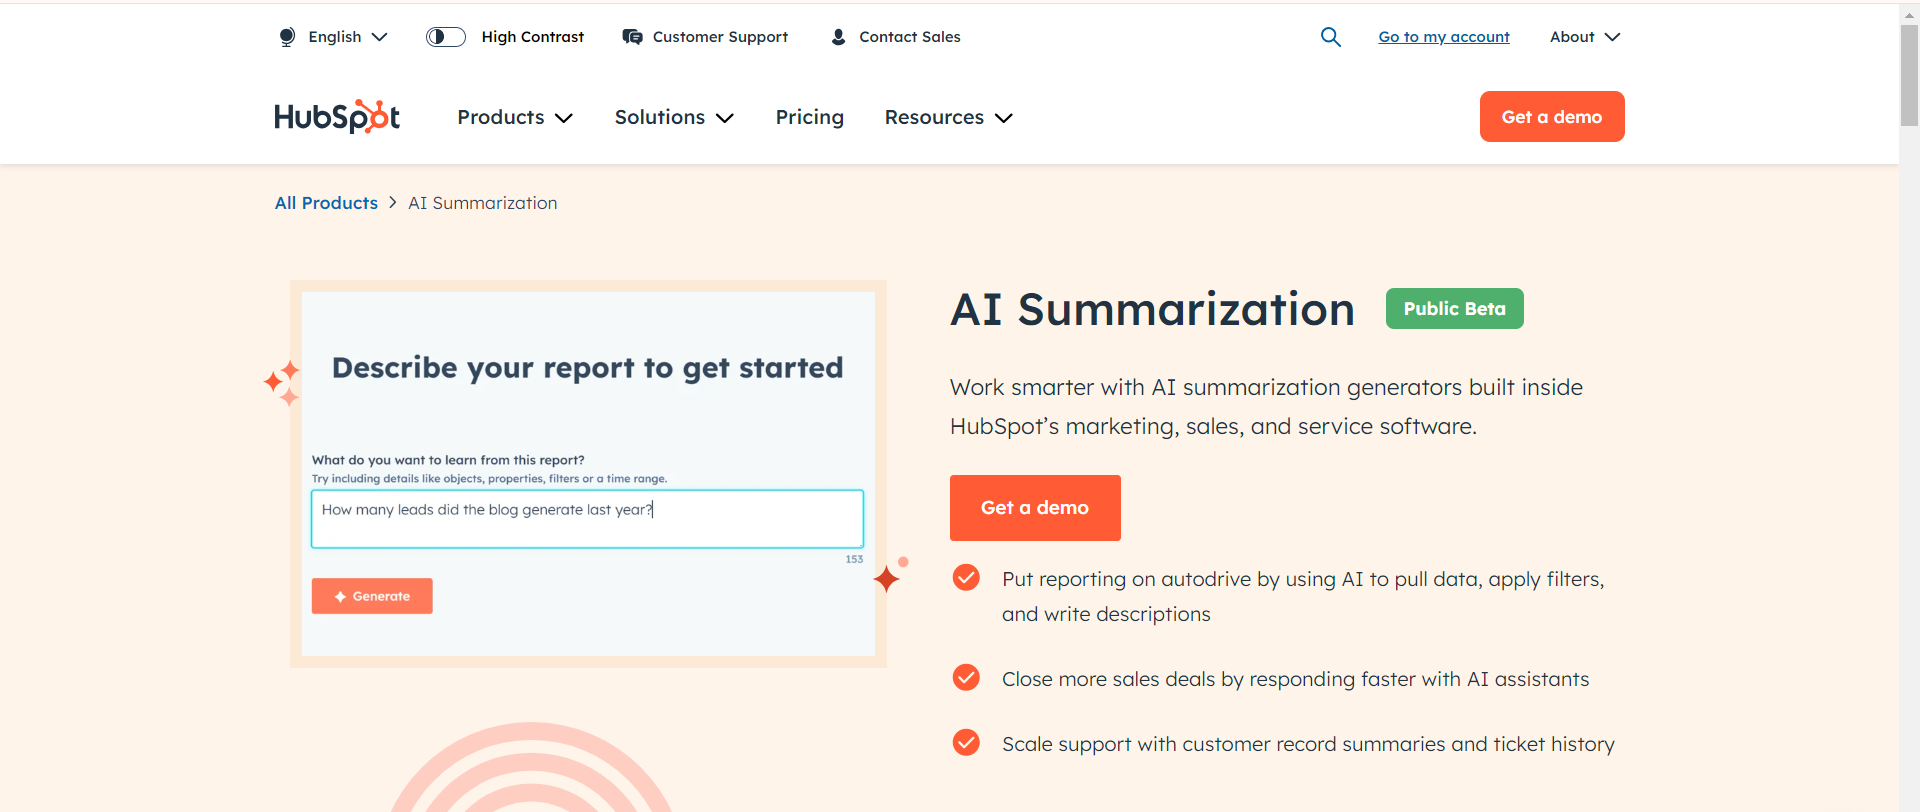Click the Get a demo button under description
Image resolution: width=1920 pixels, height=812 pixels.
tap(1035, 508)
